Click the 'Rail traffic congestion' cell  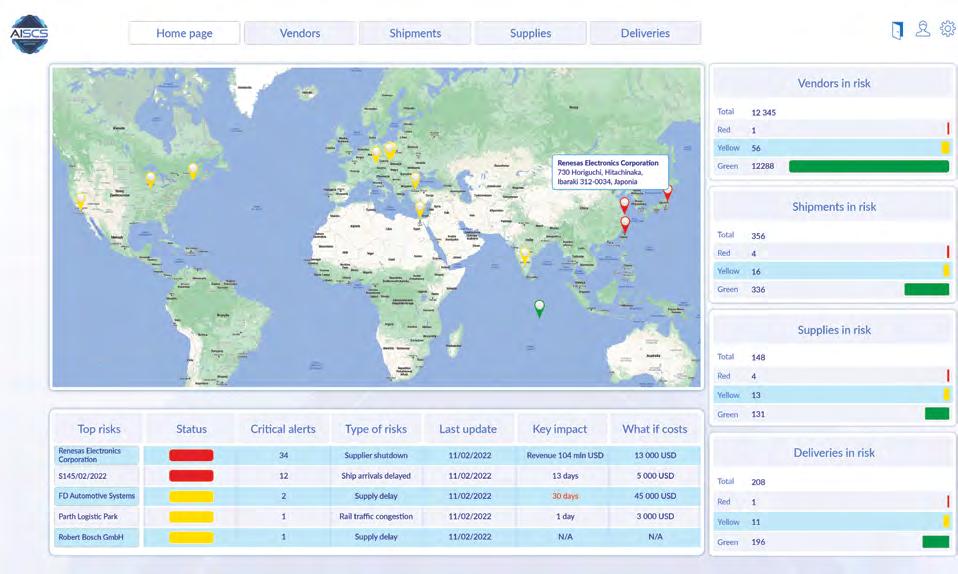coord(376,517)
